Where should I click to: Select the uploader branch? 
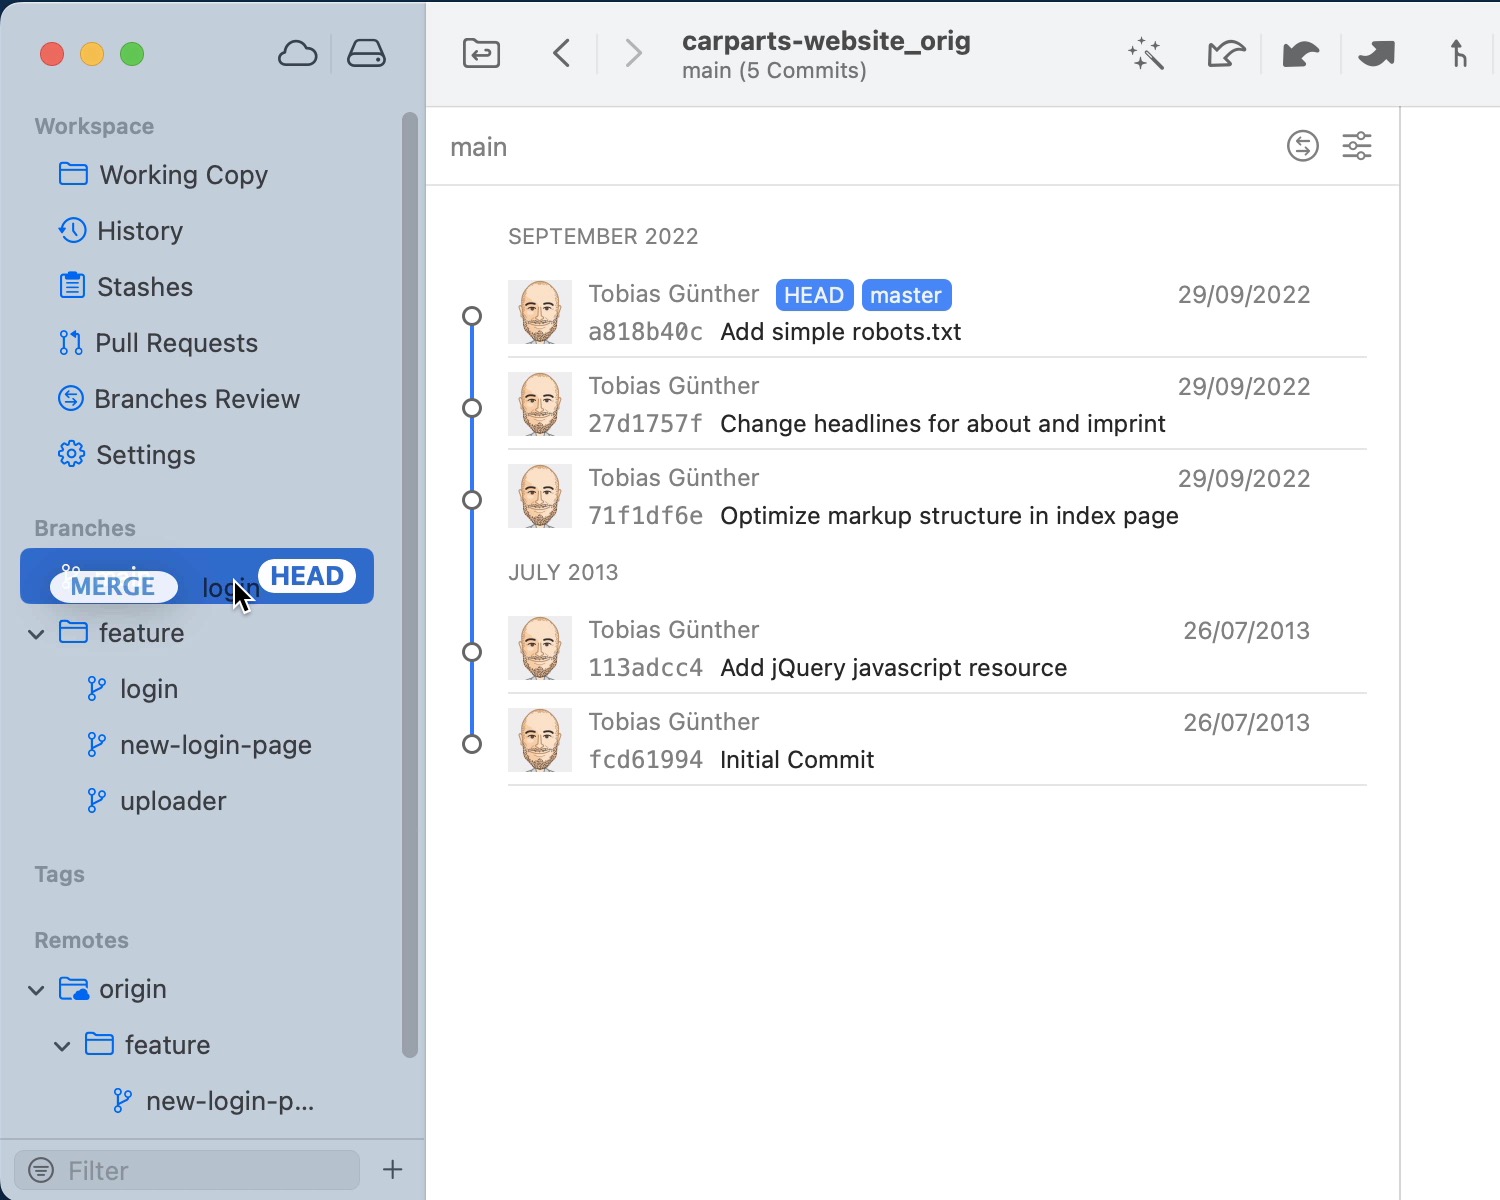click(x=172, y=801)
